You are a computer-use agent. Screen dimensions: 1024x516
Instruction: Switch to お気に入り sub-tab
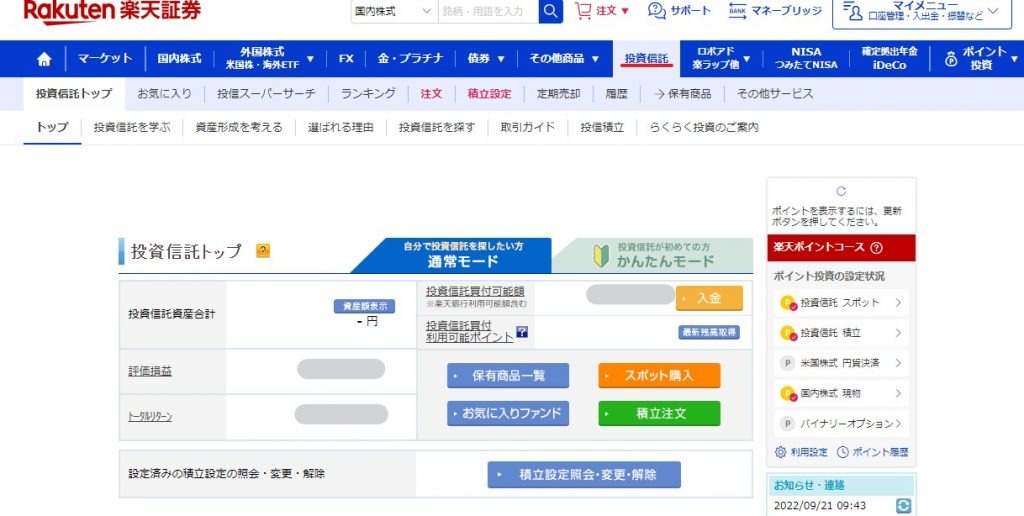(164, 94)
